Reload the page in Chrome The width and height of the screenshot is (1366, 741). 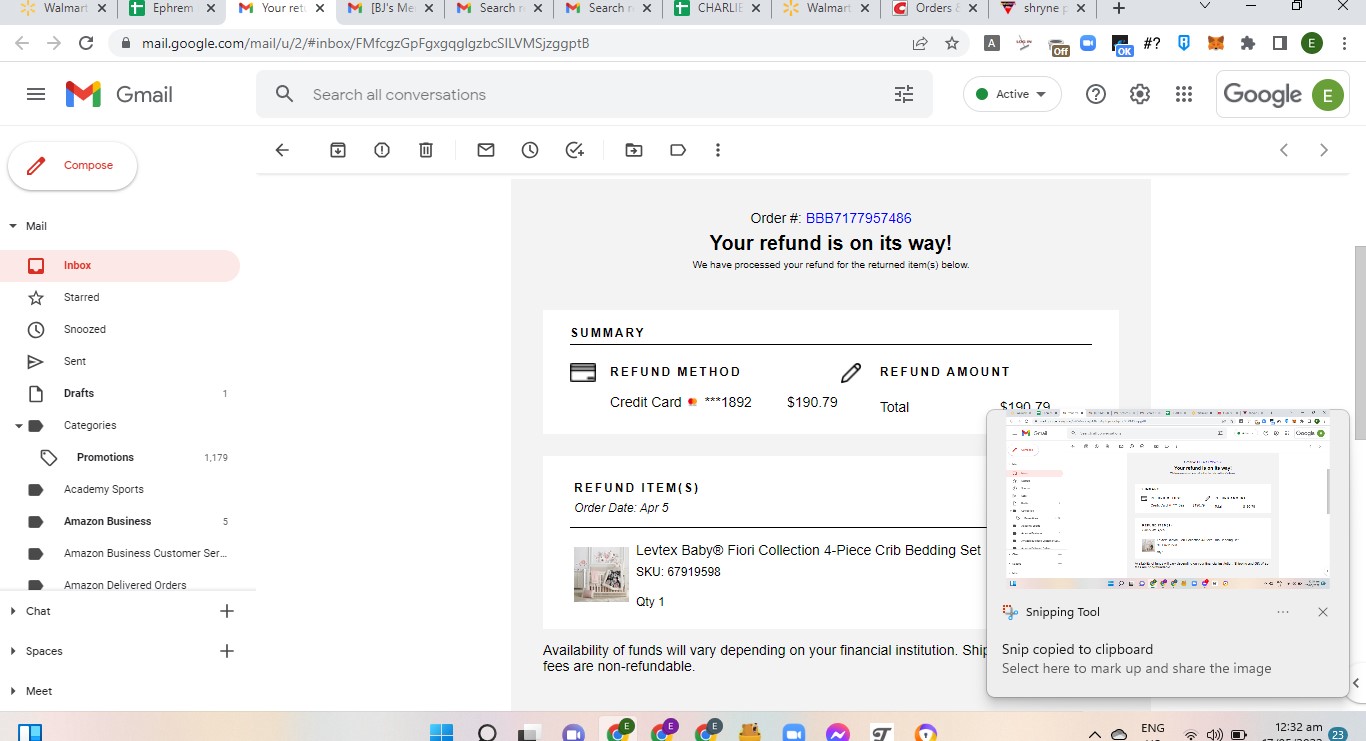(86, 43)
